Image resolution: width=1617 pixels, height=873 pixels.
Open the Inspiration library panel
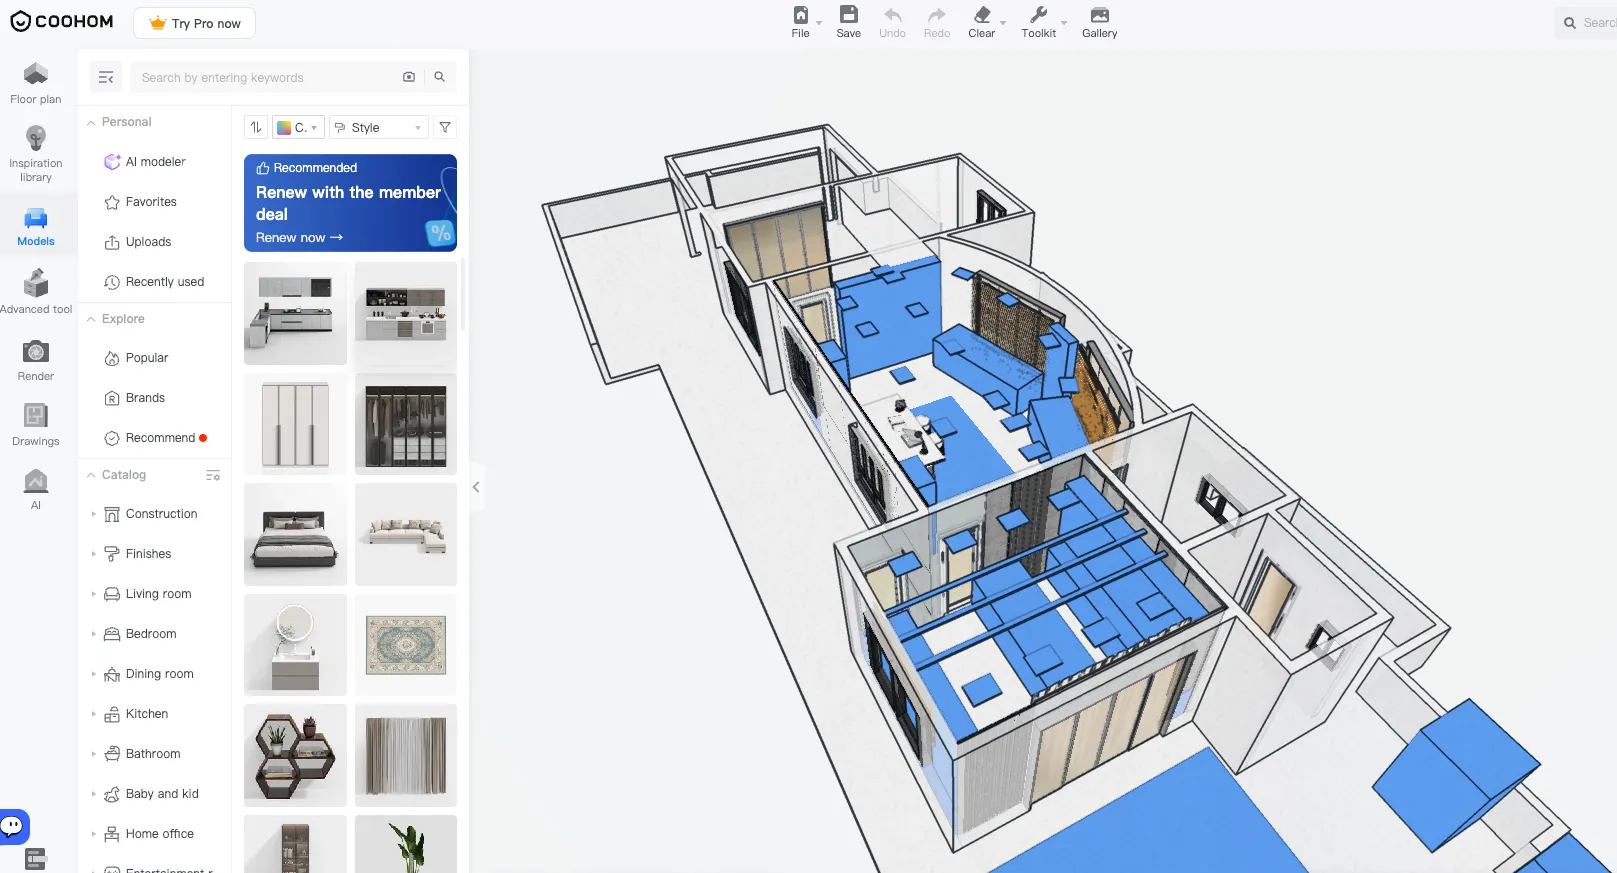pos(36,154)
